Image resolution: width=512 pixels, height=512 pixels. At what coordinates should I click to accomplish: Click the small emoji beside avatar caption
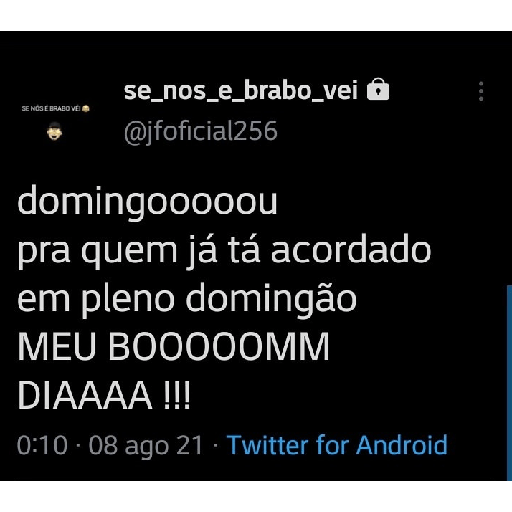coord(86,109)
